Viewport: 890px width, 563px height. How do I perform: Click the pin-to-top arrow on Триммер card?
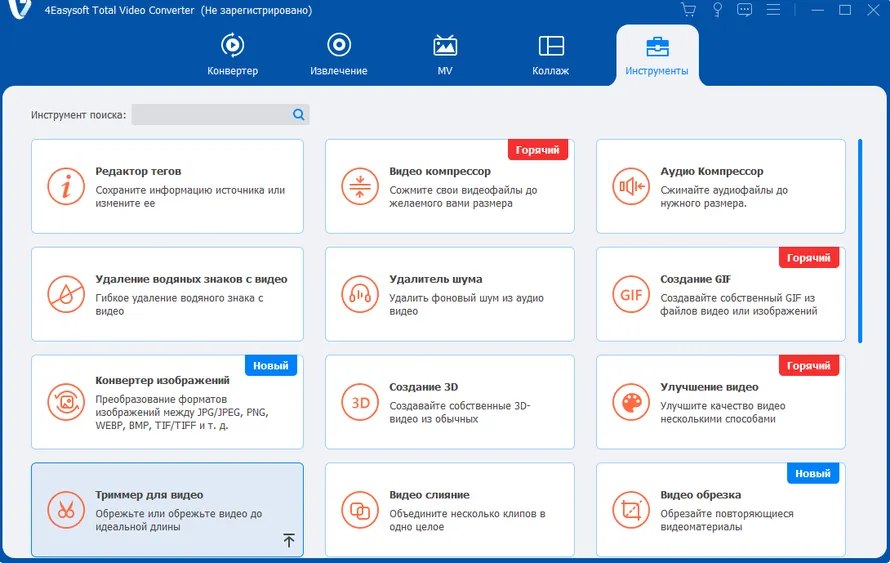[x=289, y=540]
